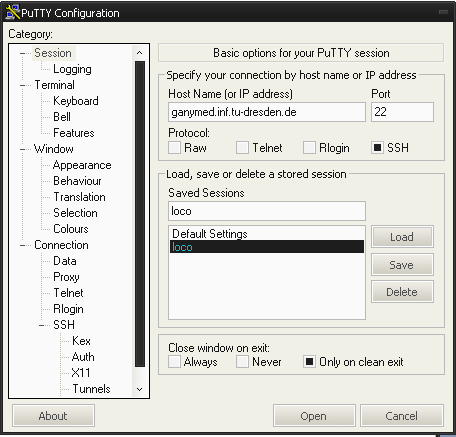Open the Terminal category
This screenshot has height=437, width=456.
[54, 85]
